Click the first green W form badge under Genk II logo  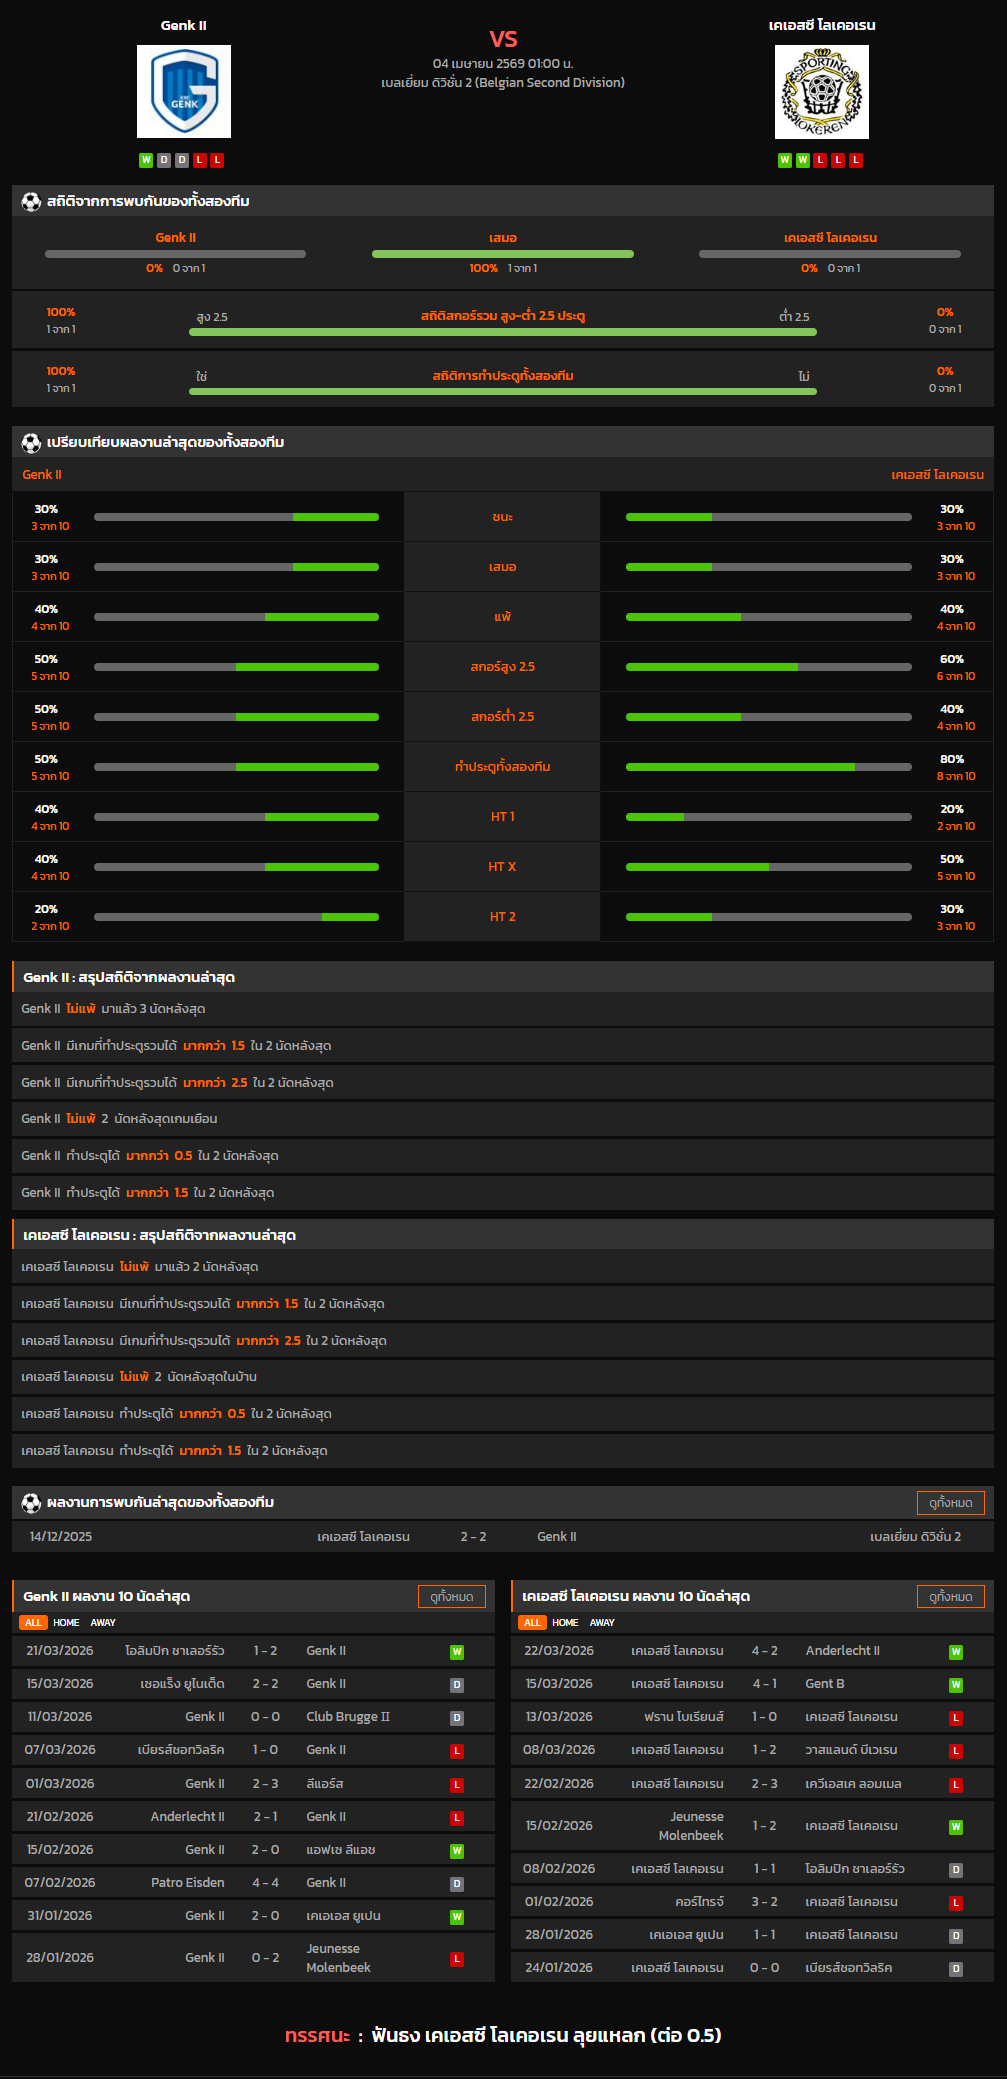coord(146,160)
